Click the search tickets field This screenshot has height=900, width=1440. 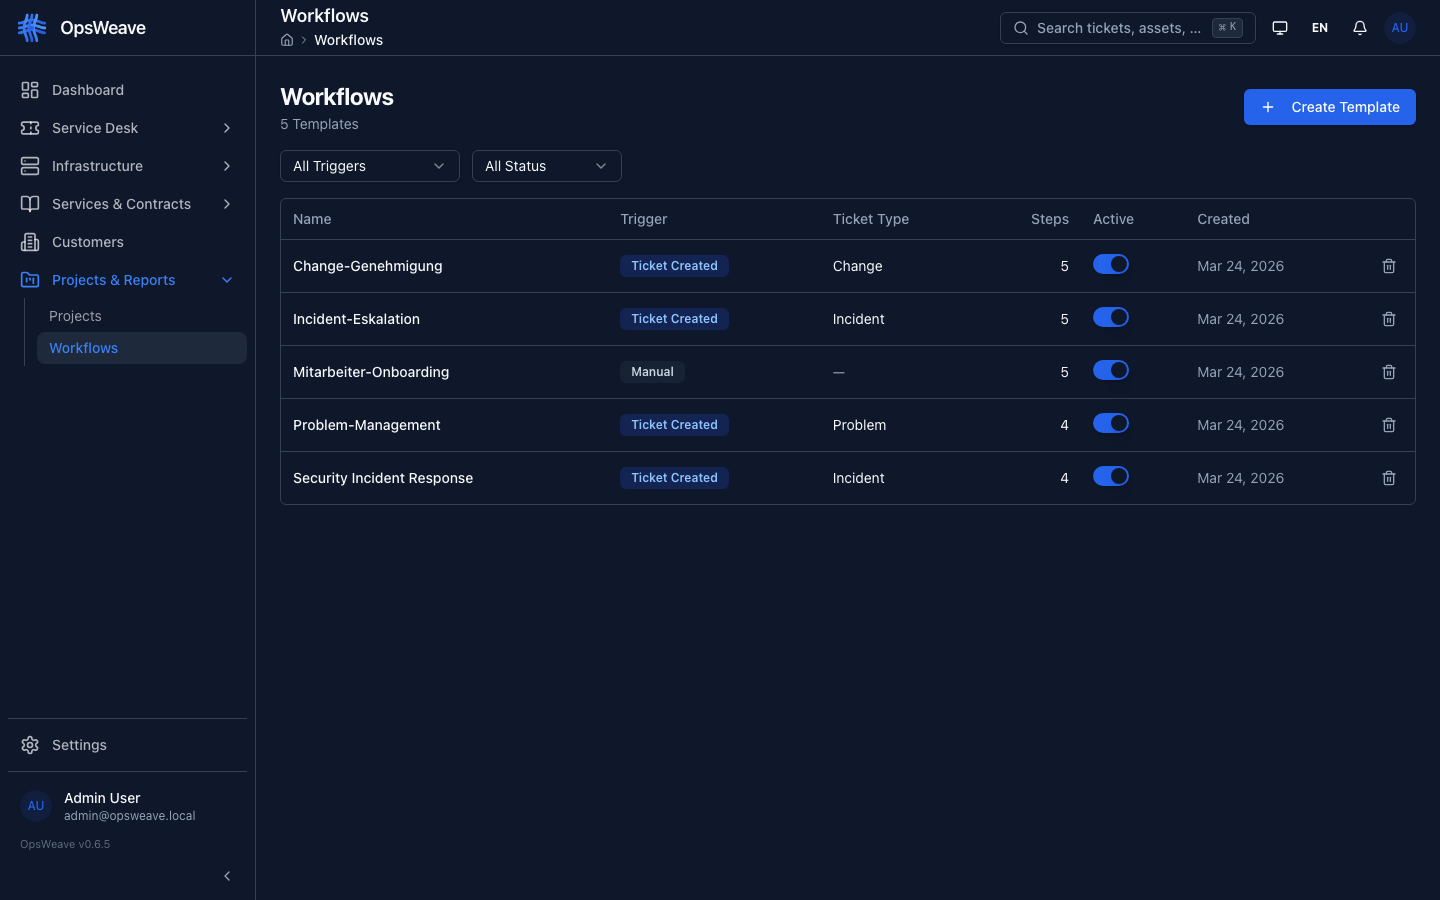pos(1120,27)
